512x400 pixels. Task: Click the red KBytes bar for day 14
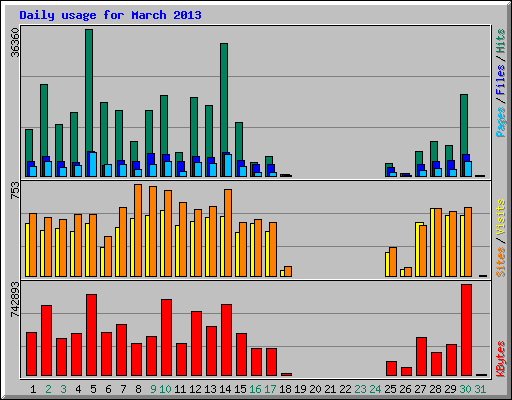click(227, 340)
